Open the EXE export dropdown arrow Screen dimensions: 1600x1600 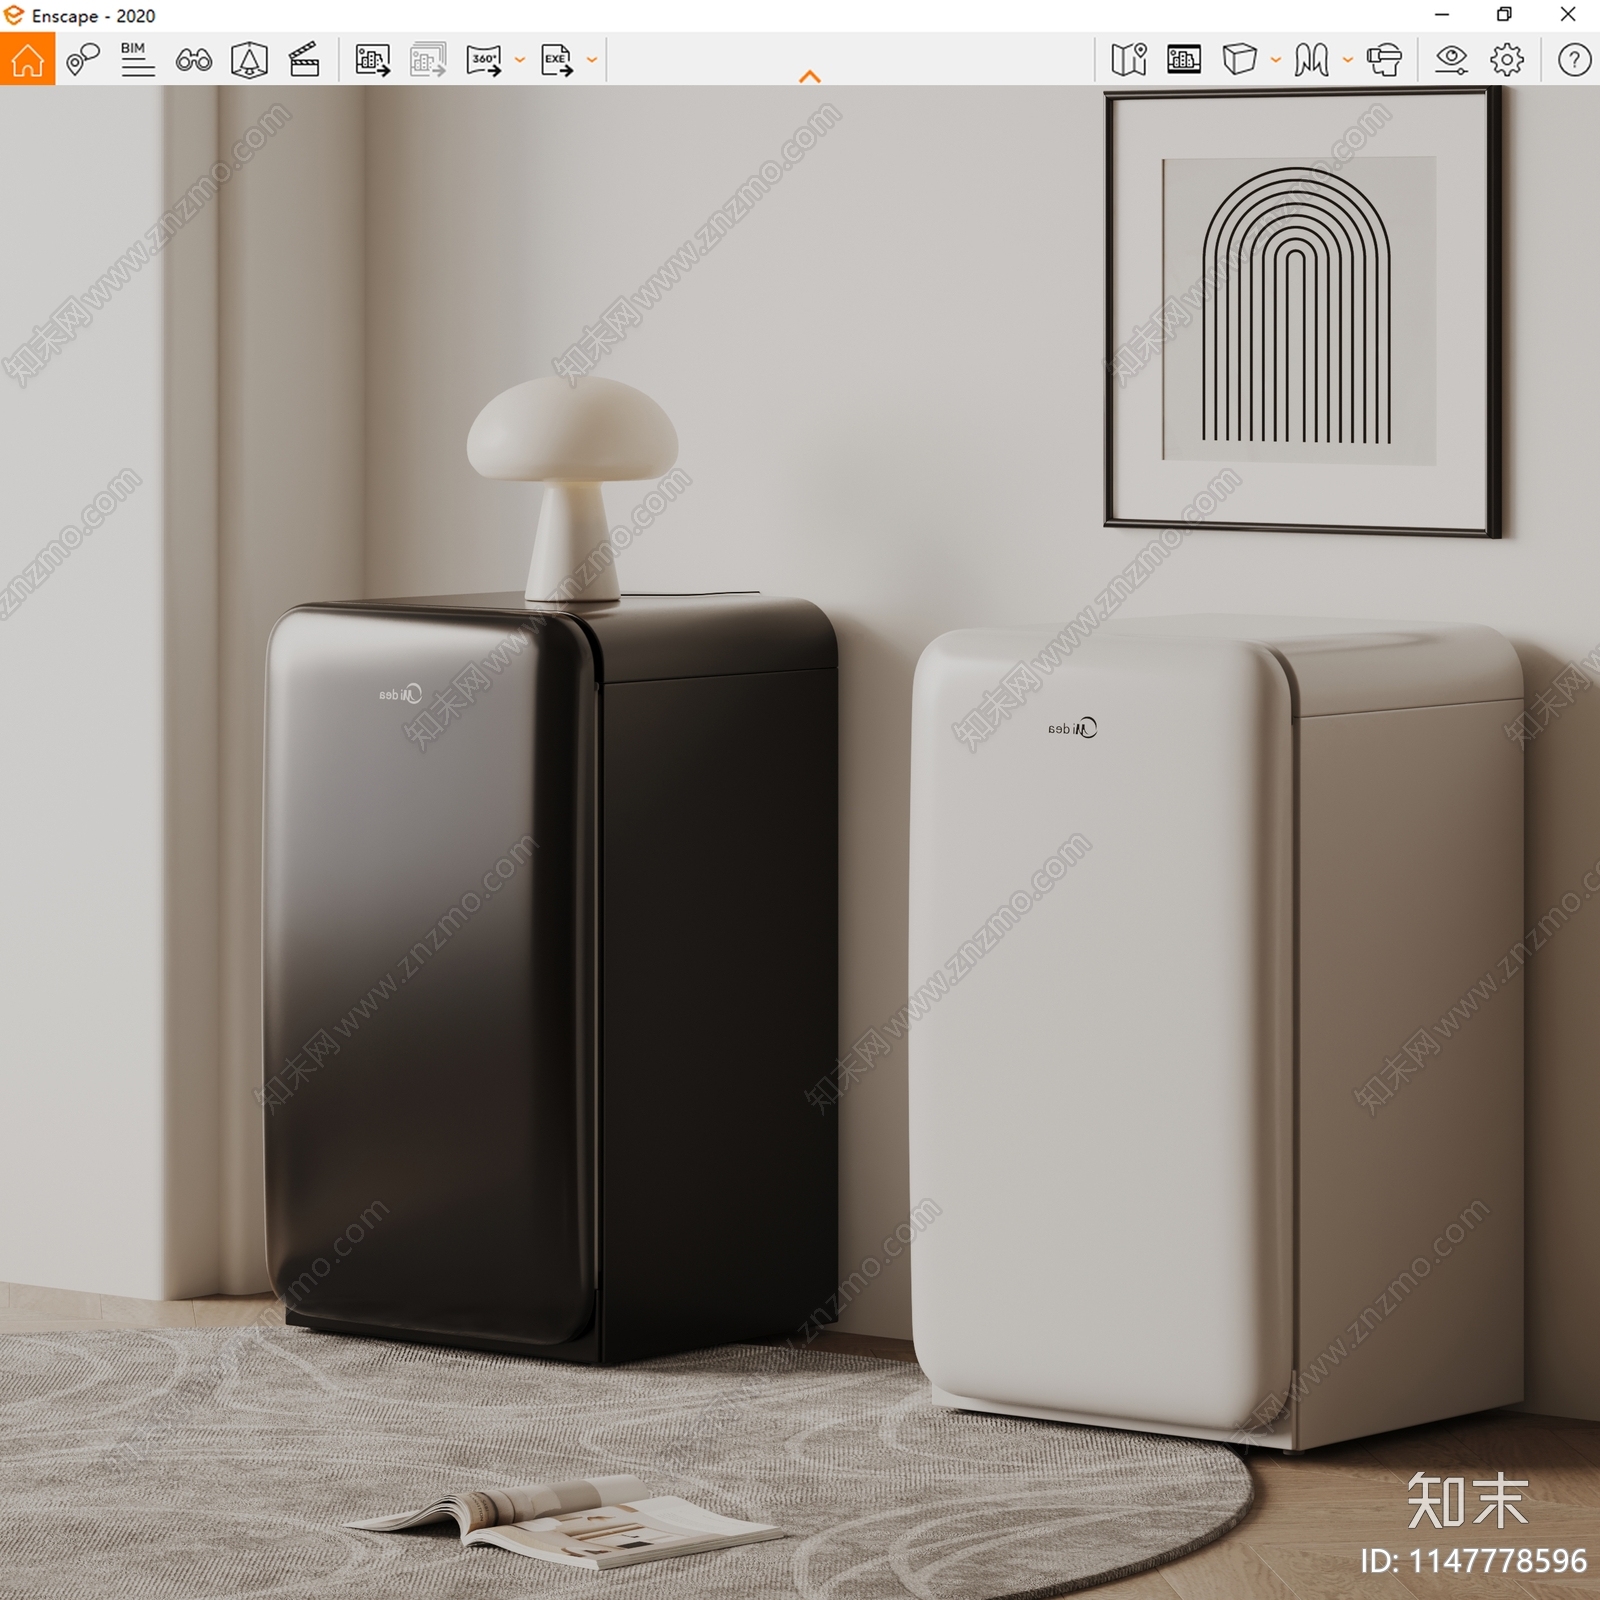click(x=591, y=60)
